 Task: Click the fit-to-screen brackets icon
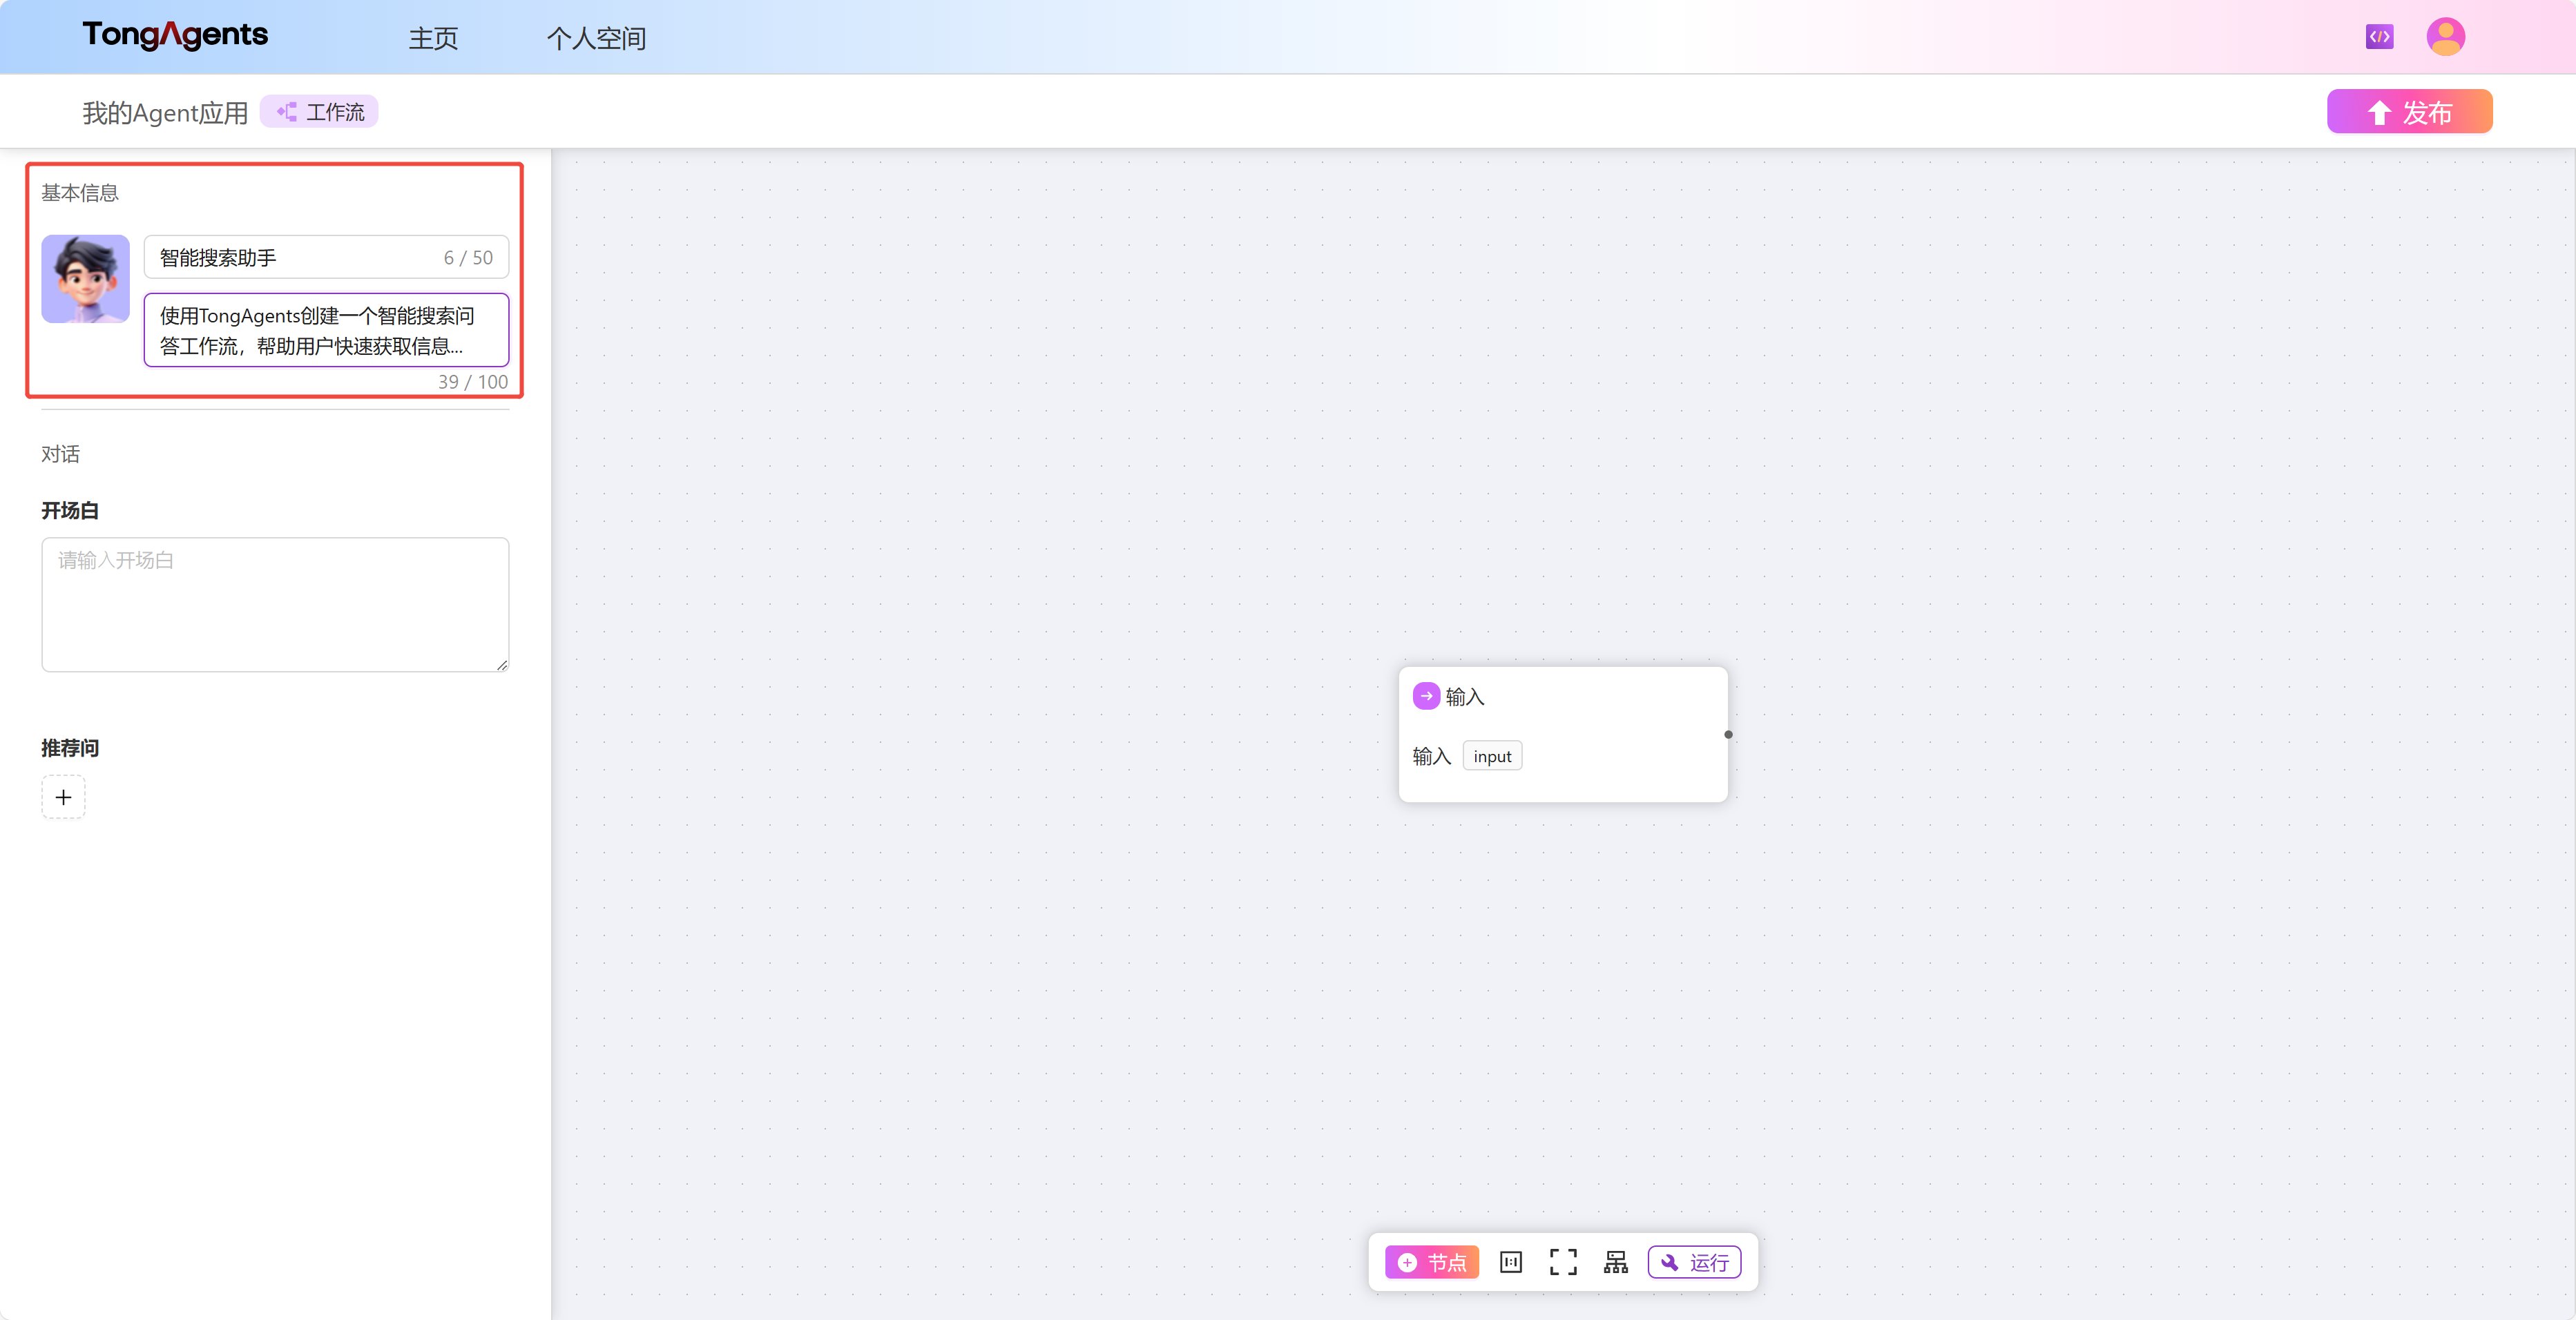point(1563,1262)
